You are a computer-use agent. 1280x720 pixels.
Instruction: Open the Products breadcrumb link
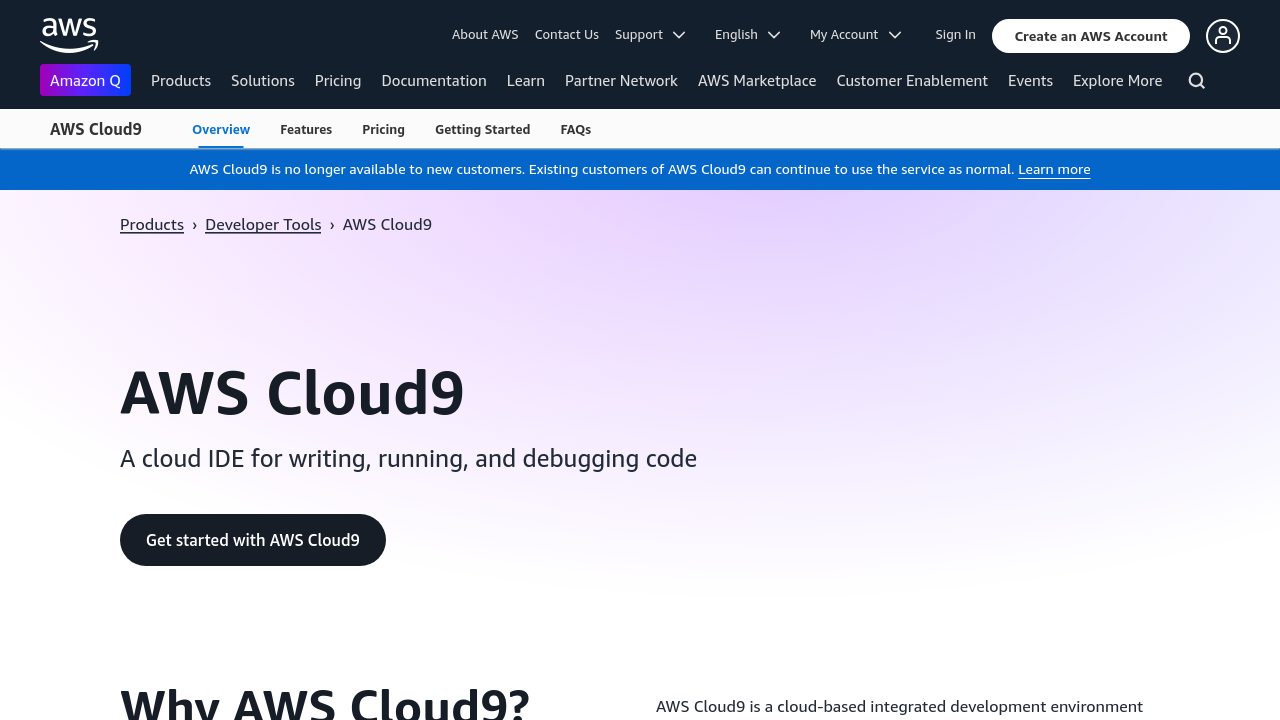click(152, 224)
